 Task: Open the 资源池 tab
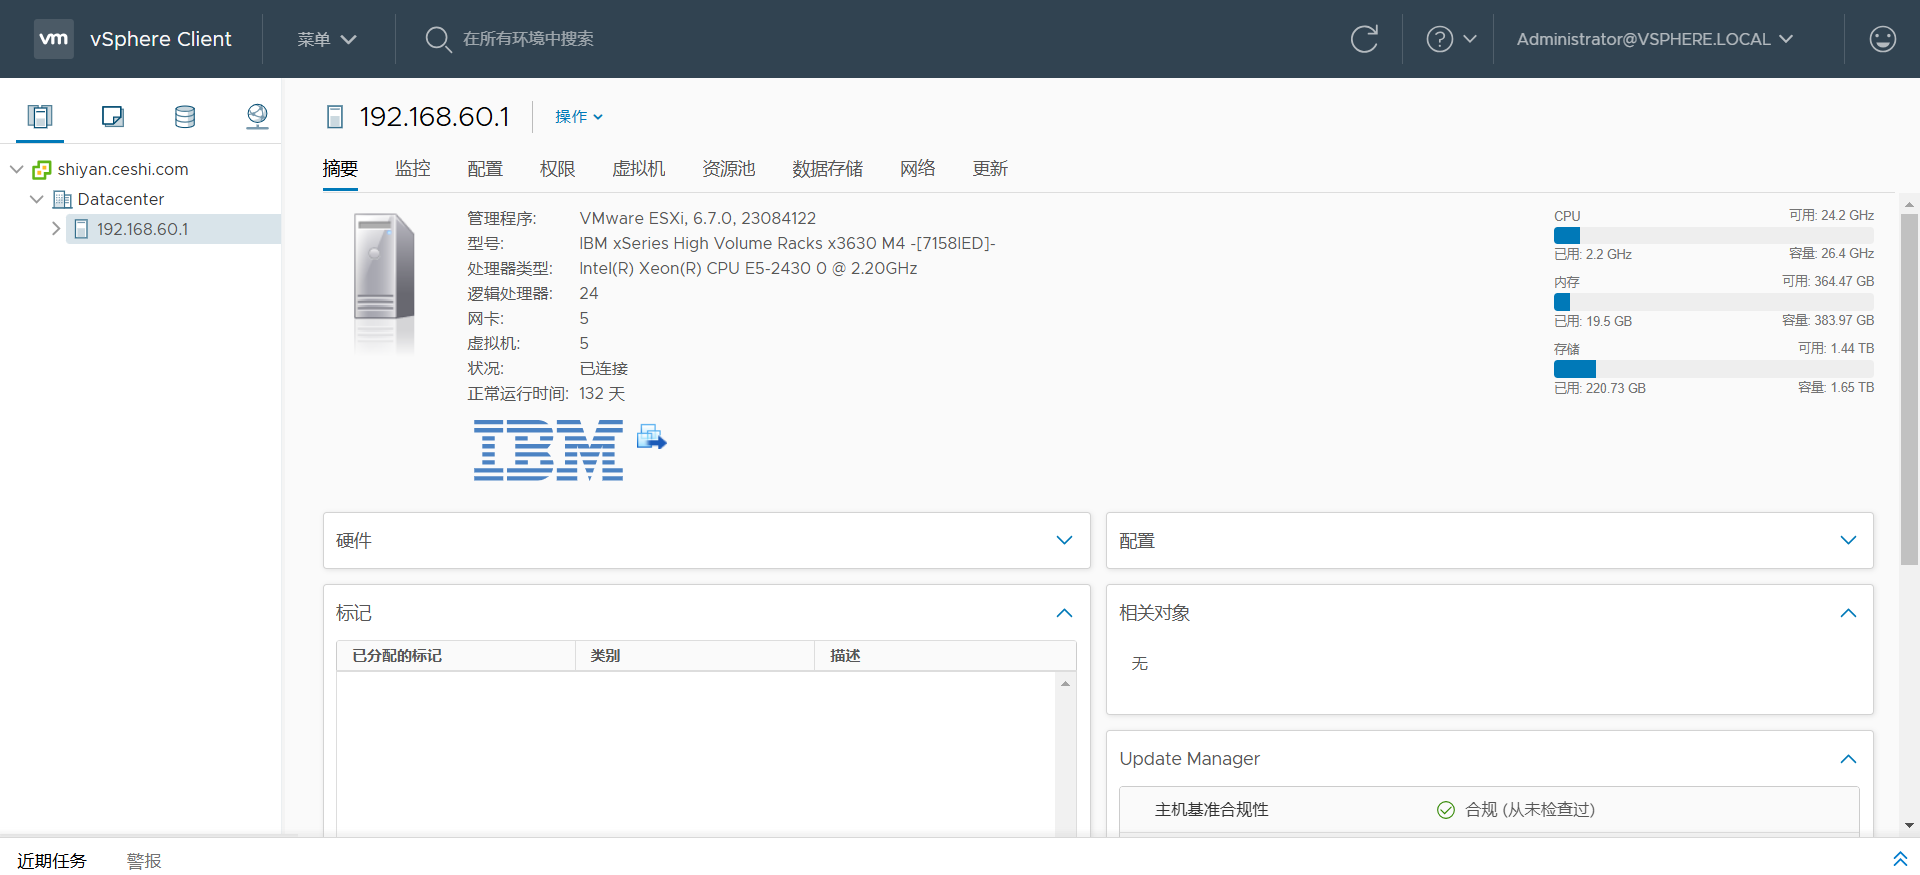coord(728,169)
